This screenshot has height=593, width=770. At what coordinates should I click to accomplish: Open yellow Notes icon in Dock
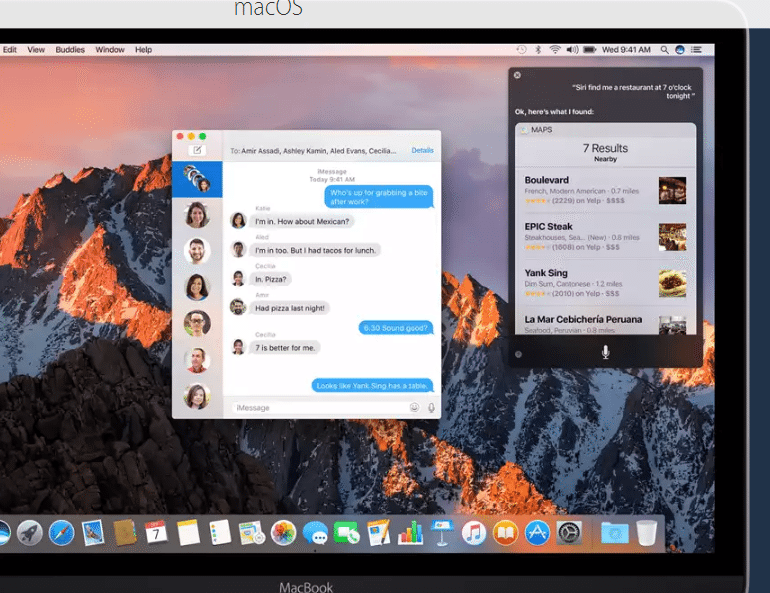(188, 533)
